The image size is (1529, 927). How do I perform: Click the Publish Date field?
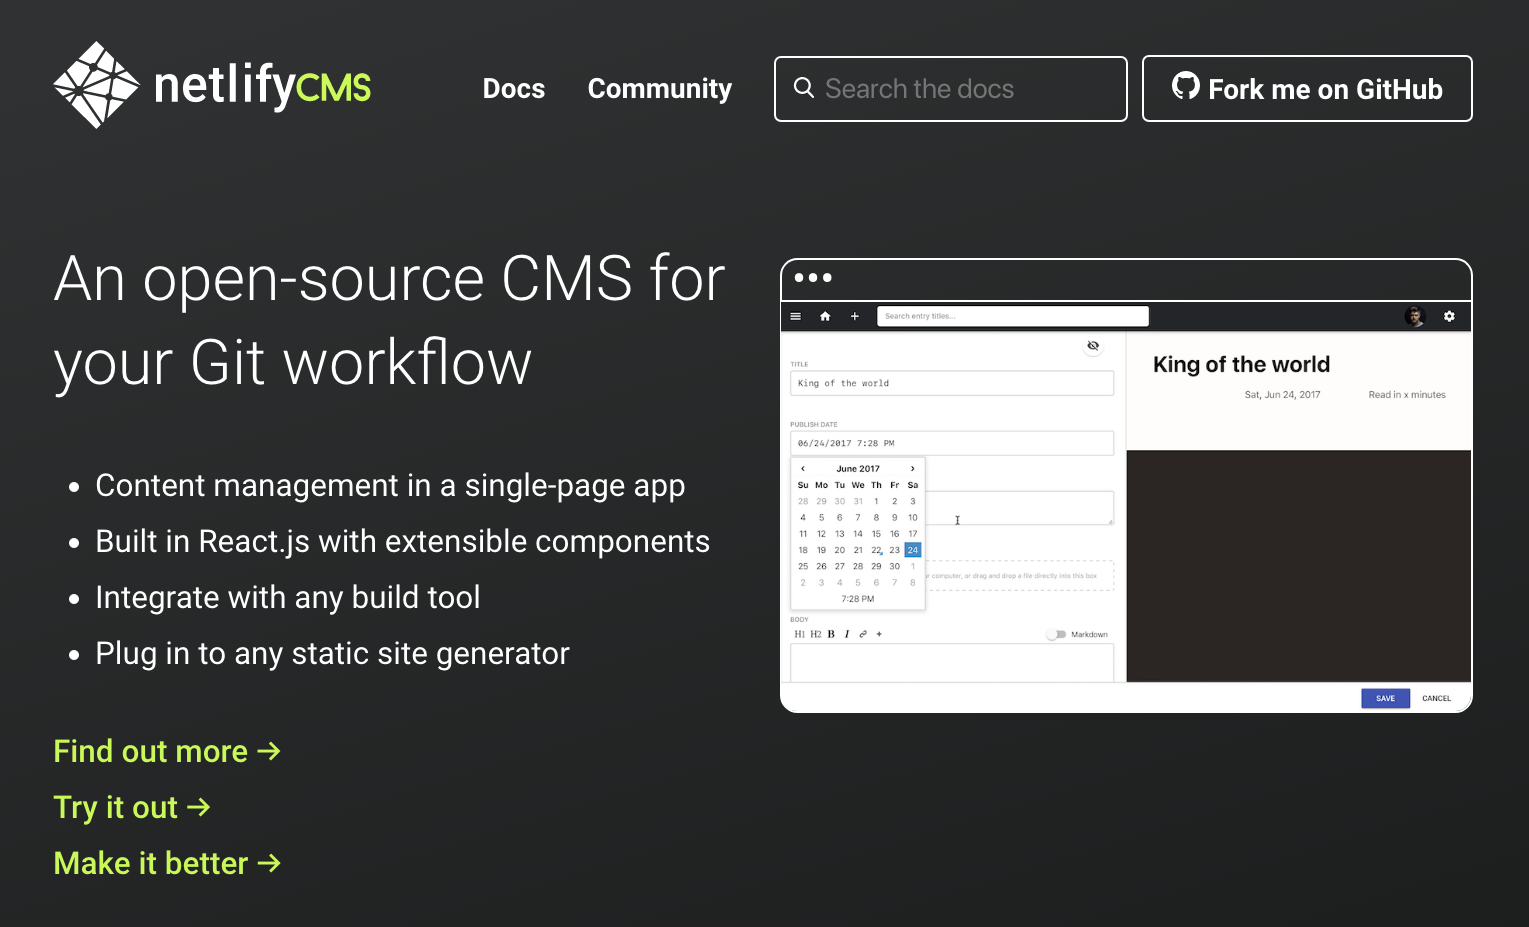(x=952, y=443)
